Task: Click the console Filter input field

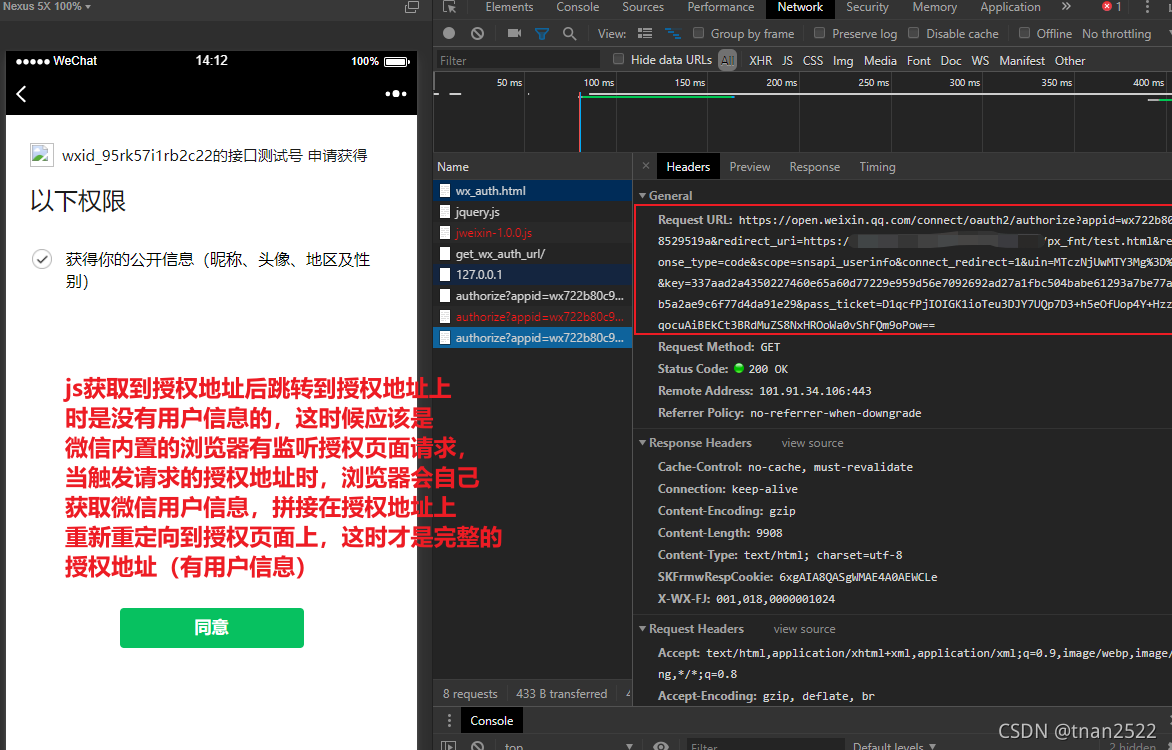Action: click(765, 746)
